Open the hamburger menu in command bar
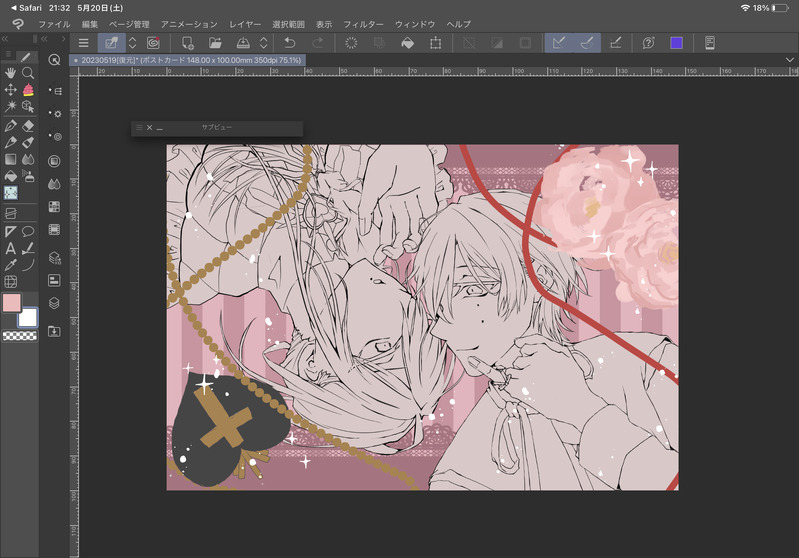This screenshot has width=799, height=558. [84, 43]
